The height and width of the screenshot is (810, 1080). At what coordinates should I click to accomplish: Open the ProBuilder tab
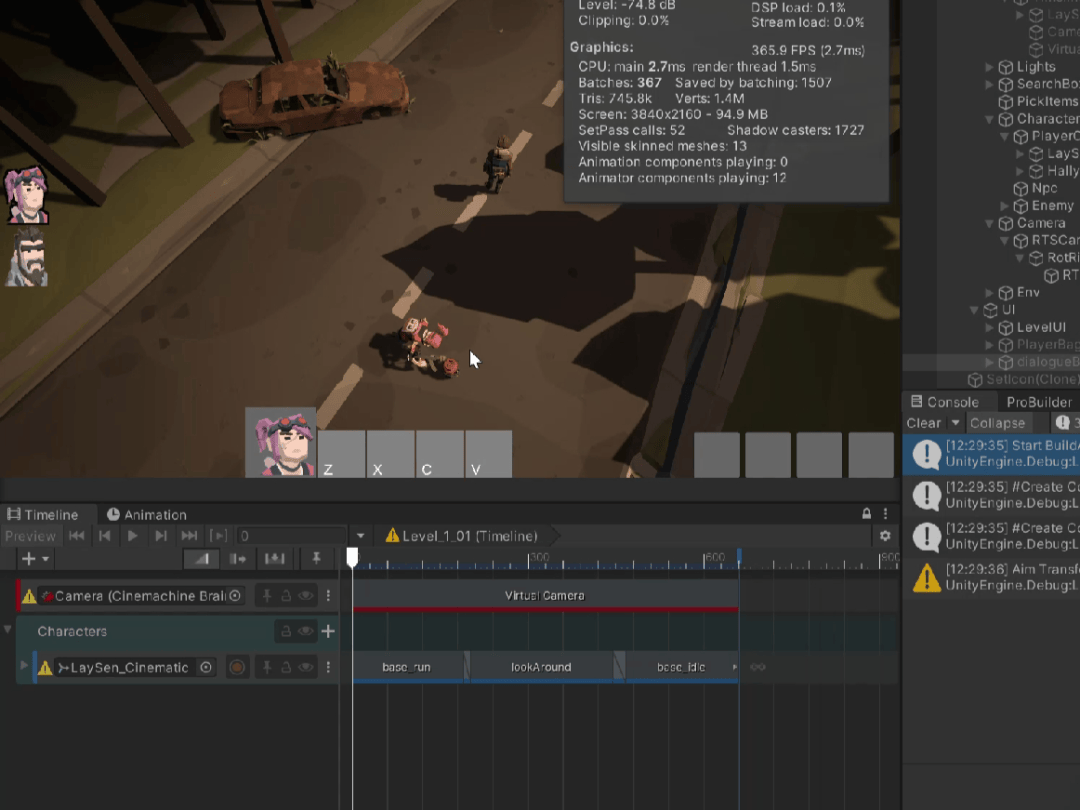(x=1038, y=402)
